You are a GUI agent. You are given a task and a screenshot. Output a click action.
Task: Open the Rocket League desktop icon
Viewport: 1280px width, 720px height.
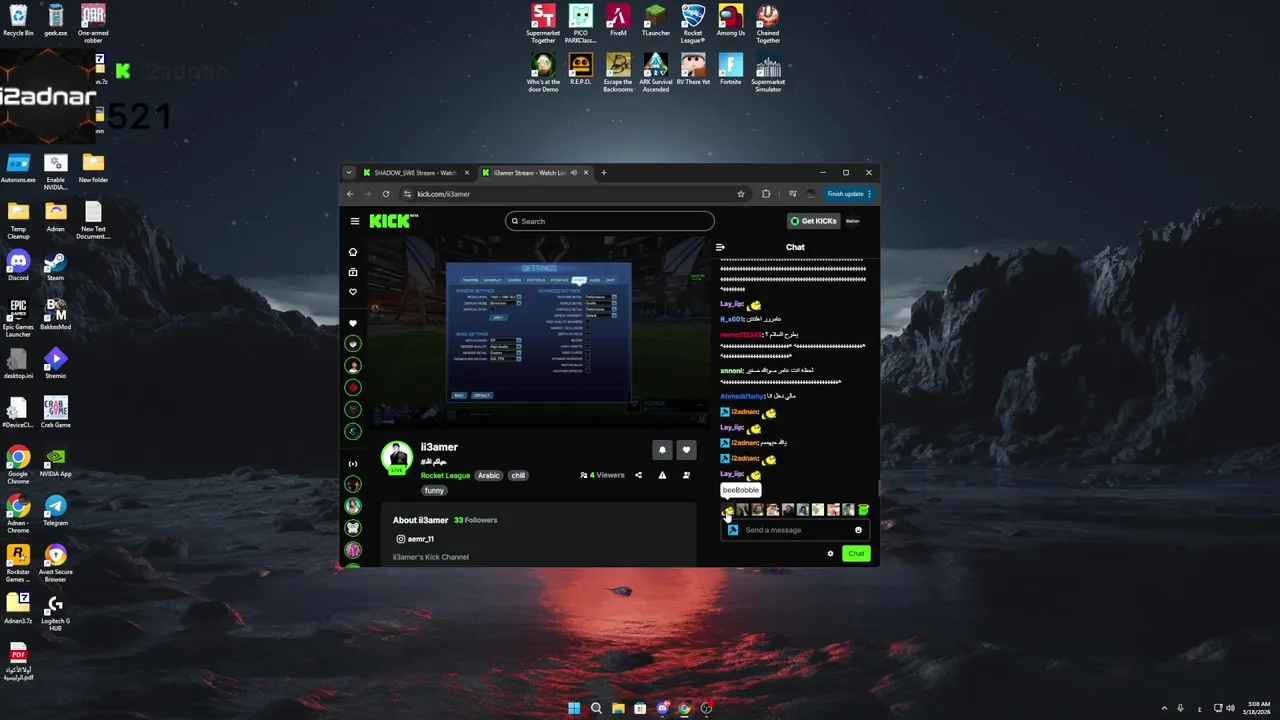(x=693, y=24)
